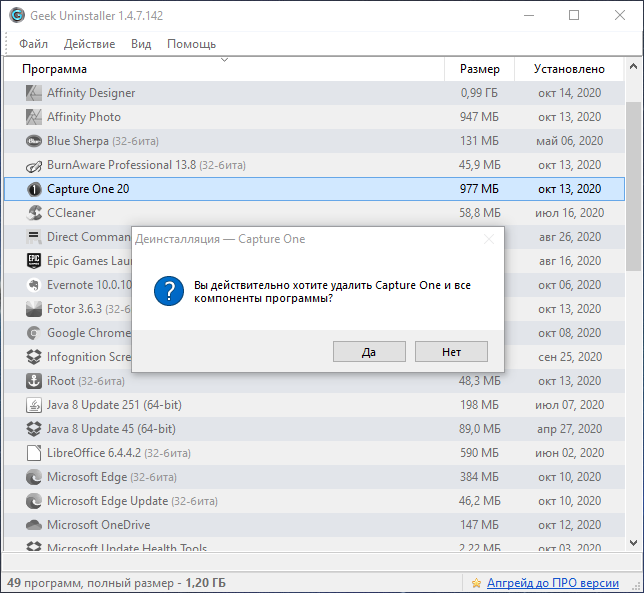Screen dimensions: 644x593
Task: Sort list by Размер column header
Action: pos(480,69)
